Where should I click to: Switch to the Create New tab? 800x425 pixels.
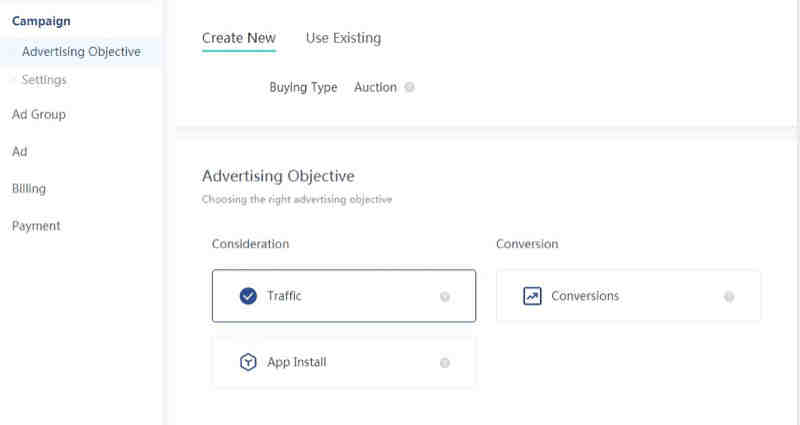click(x=239, y=38)
